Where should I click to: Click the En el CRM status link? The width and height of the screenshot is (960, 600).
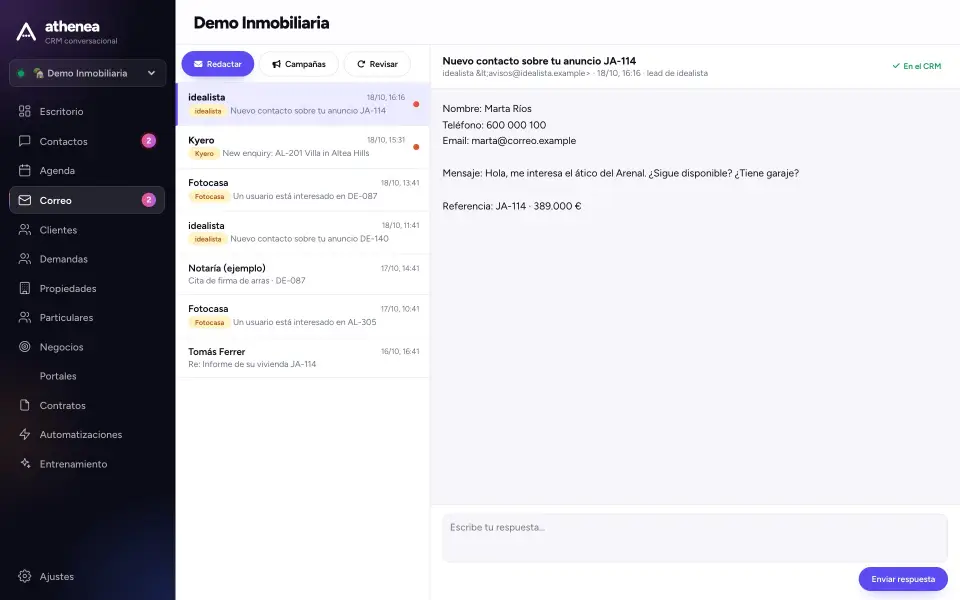917,66
